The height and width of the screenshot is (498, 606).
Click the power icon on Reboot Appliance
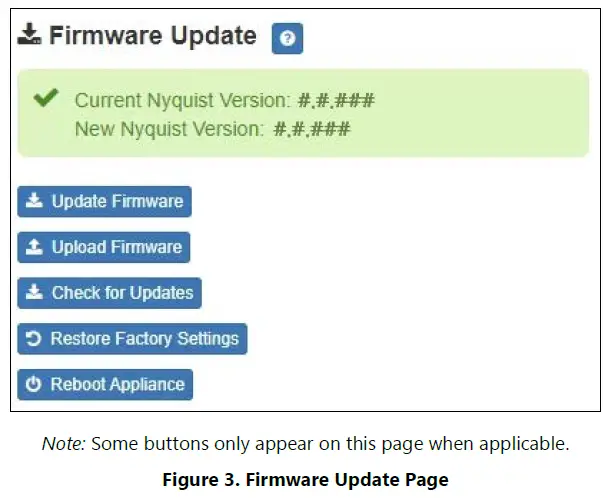34,384
